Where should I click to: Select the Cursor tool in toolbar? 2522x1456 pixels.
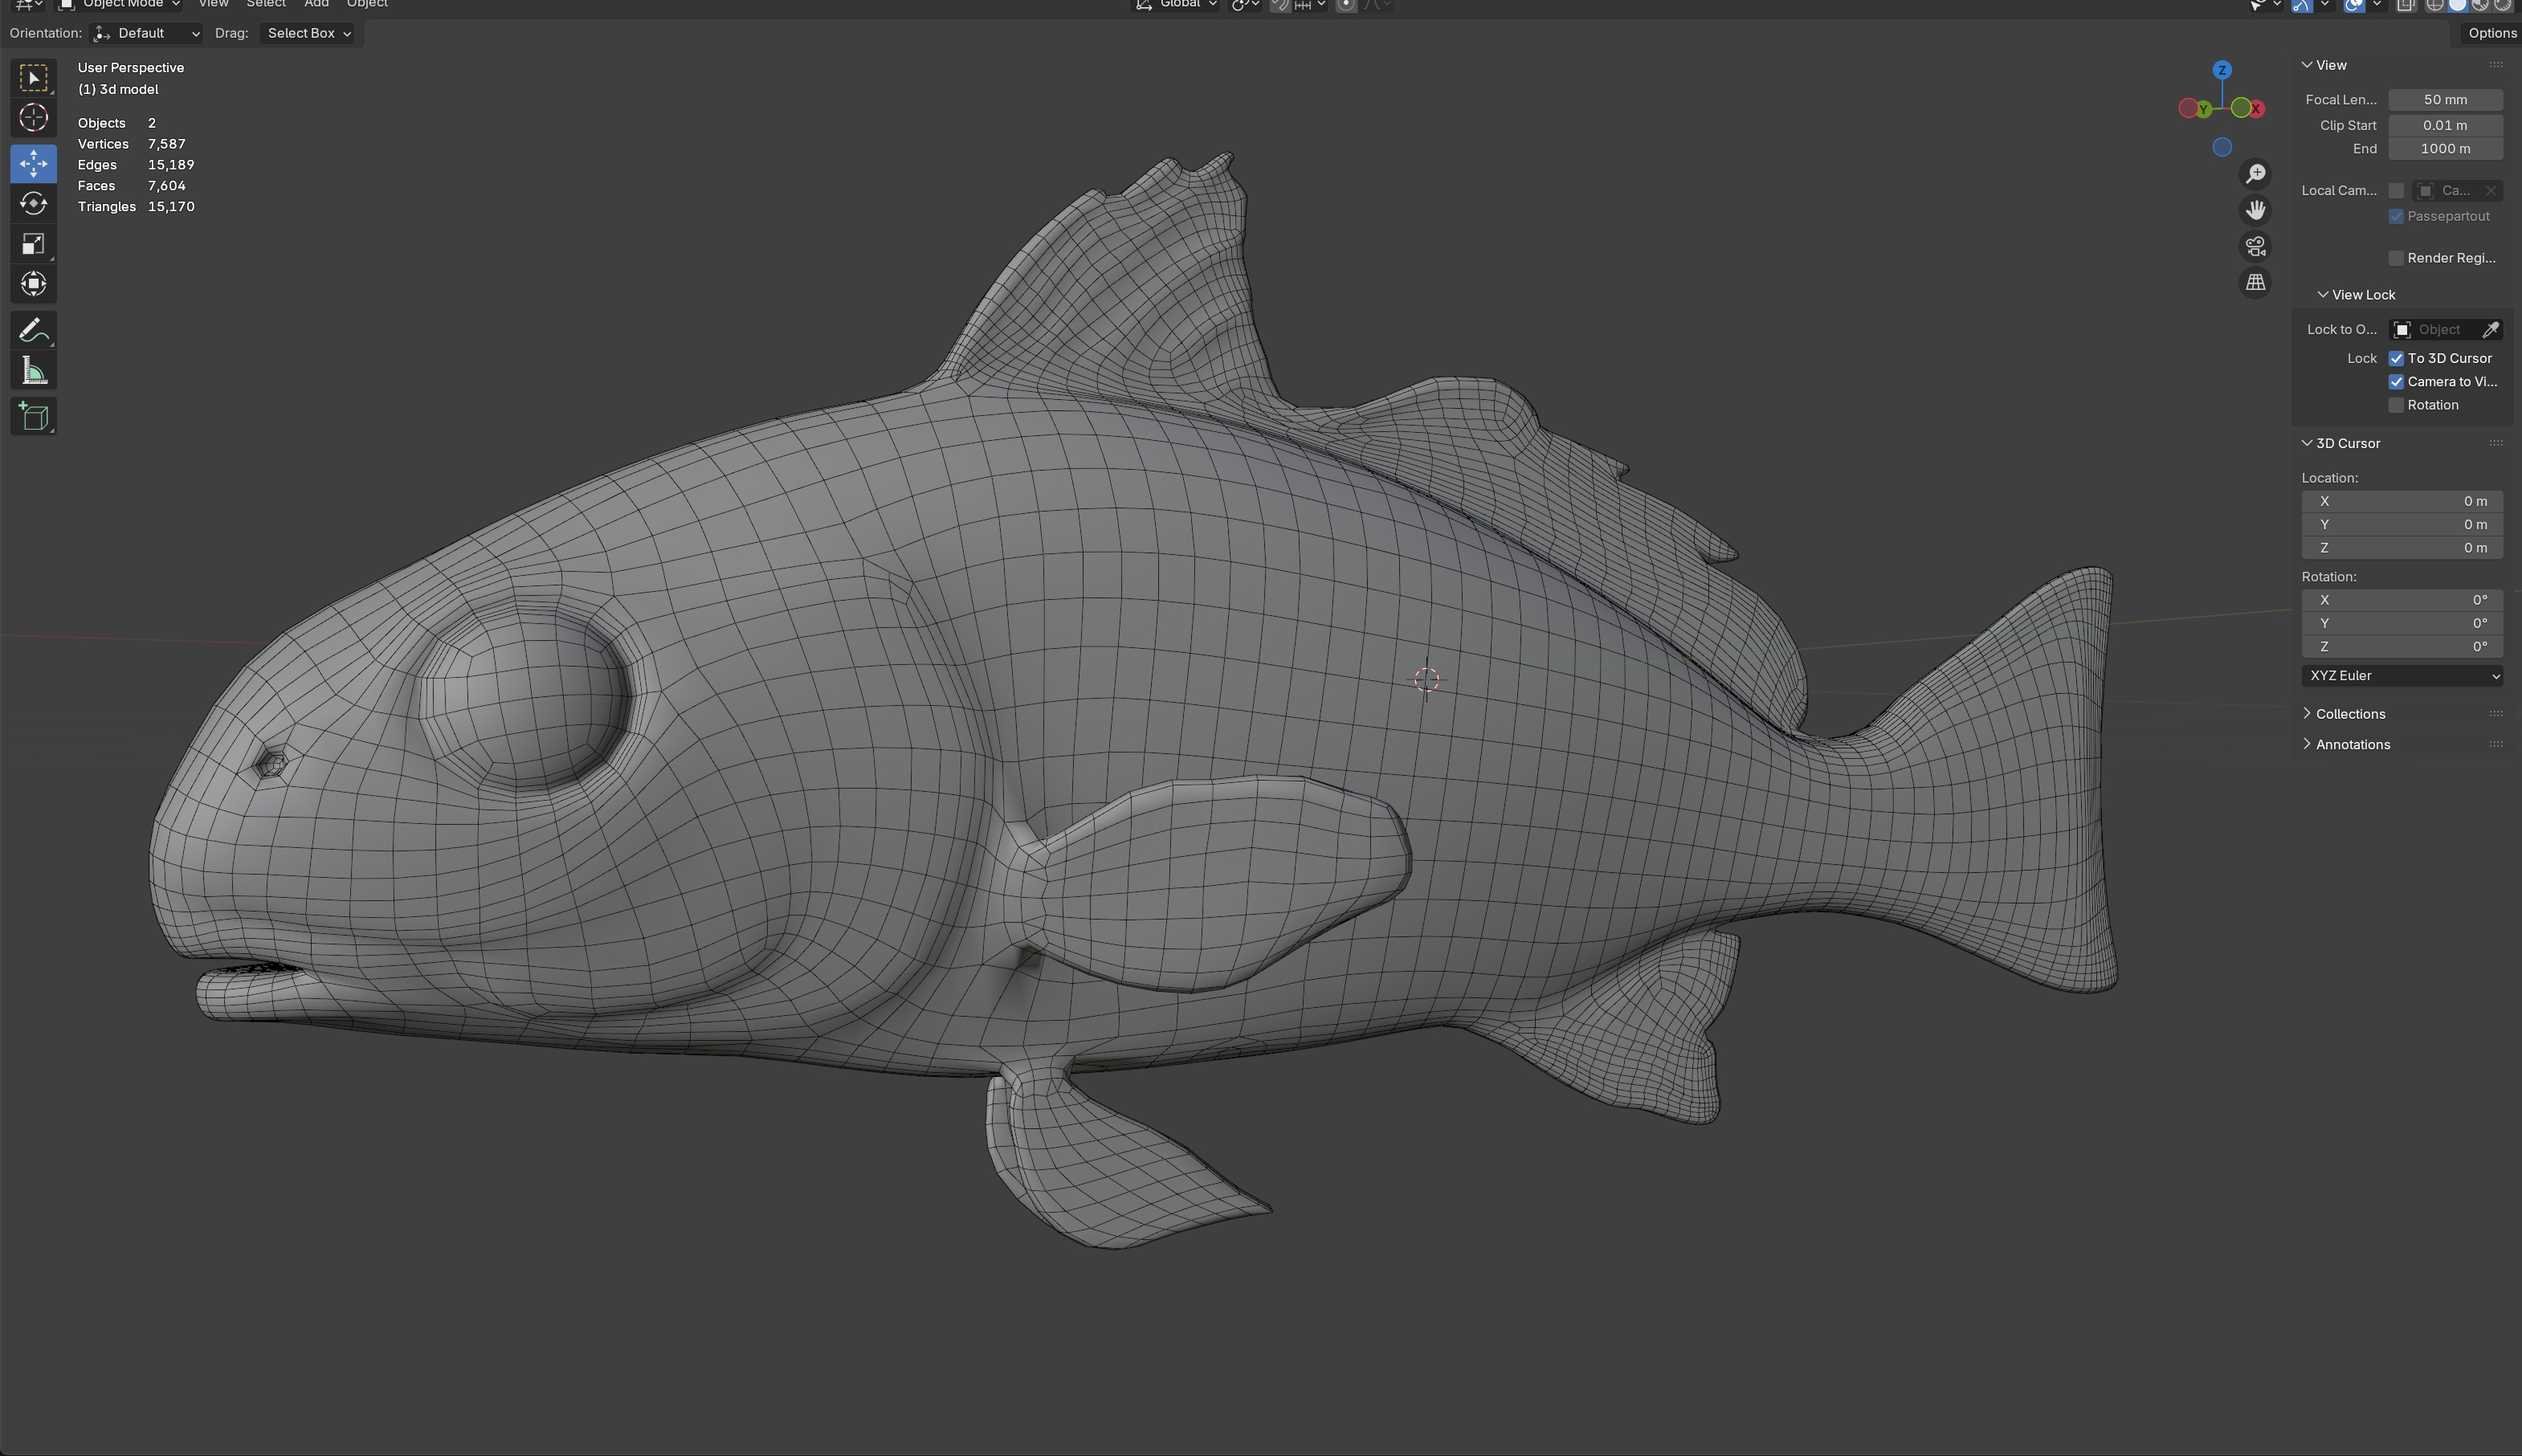[33, 118]
